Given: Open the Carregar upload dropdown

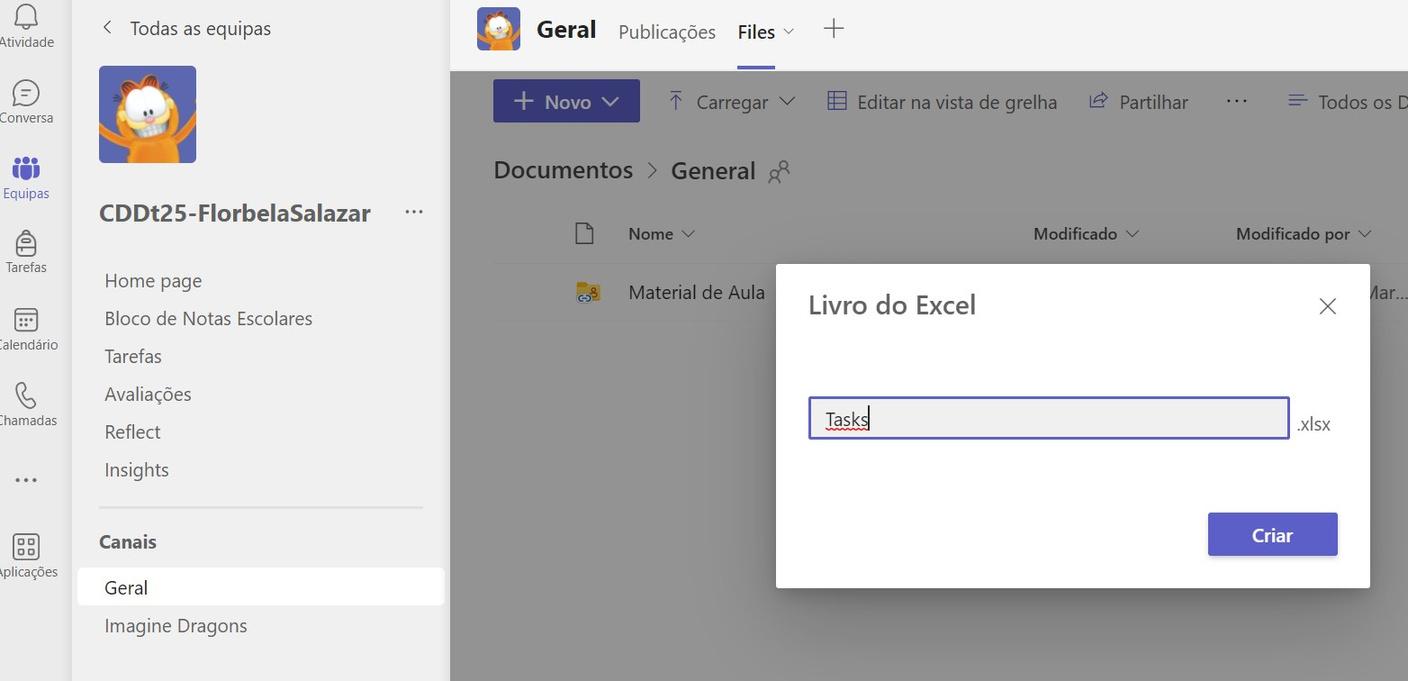Looking at the screenshot, I should [731, 101].
